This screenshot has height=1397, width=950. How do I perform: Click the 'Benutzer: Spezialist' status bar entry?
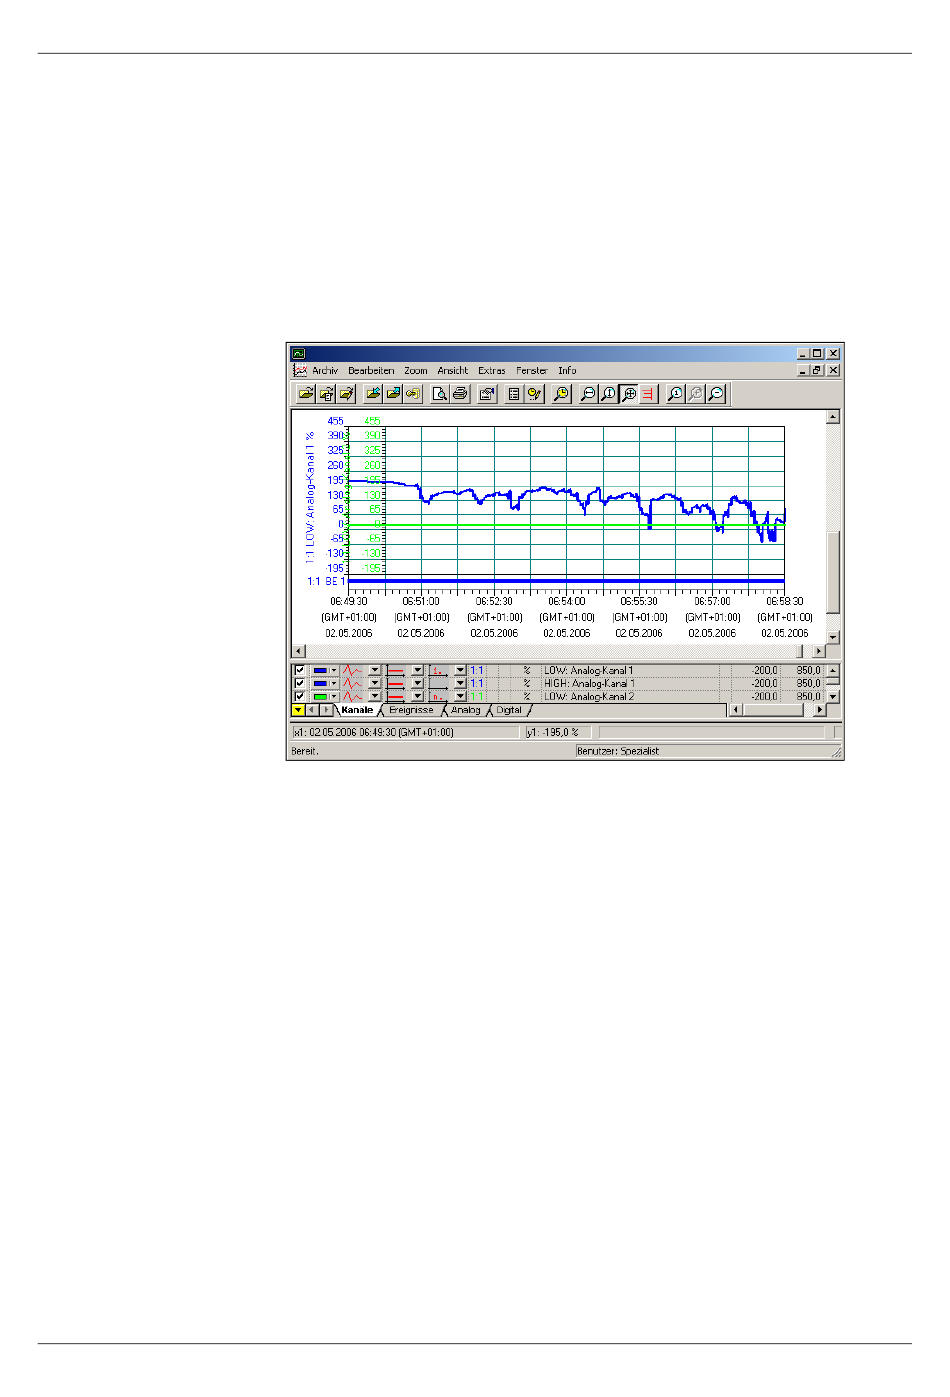click(x=618, y=751)
